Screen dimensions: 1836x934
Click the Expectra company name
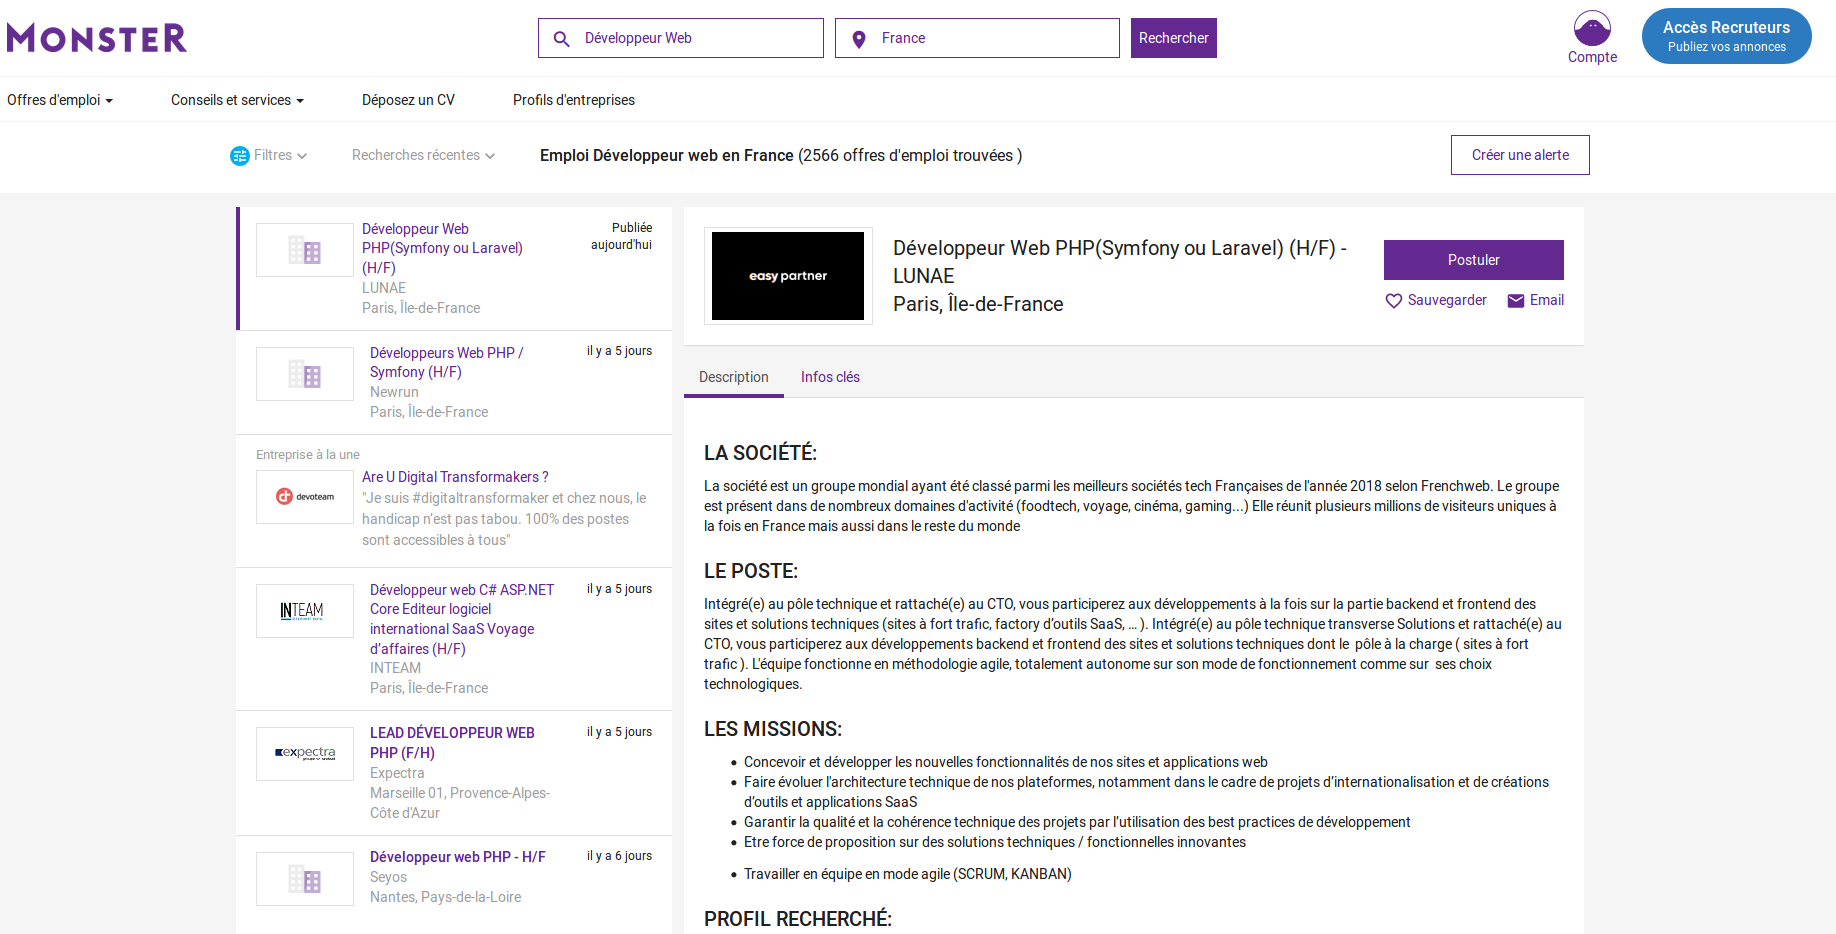(397, 773)
